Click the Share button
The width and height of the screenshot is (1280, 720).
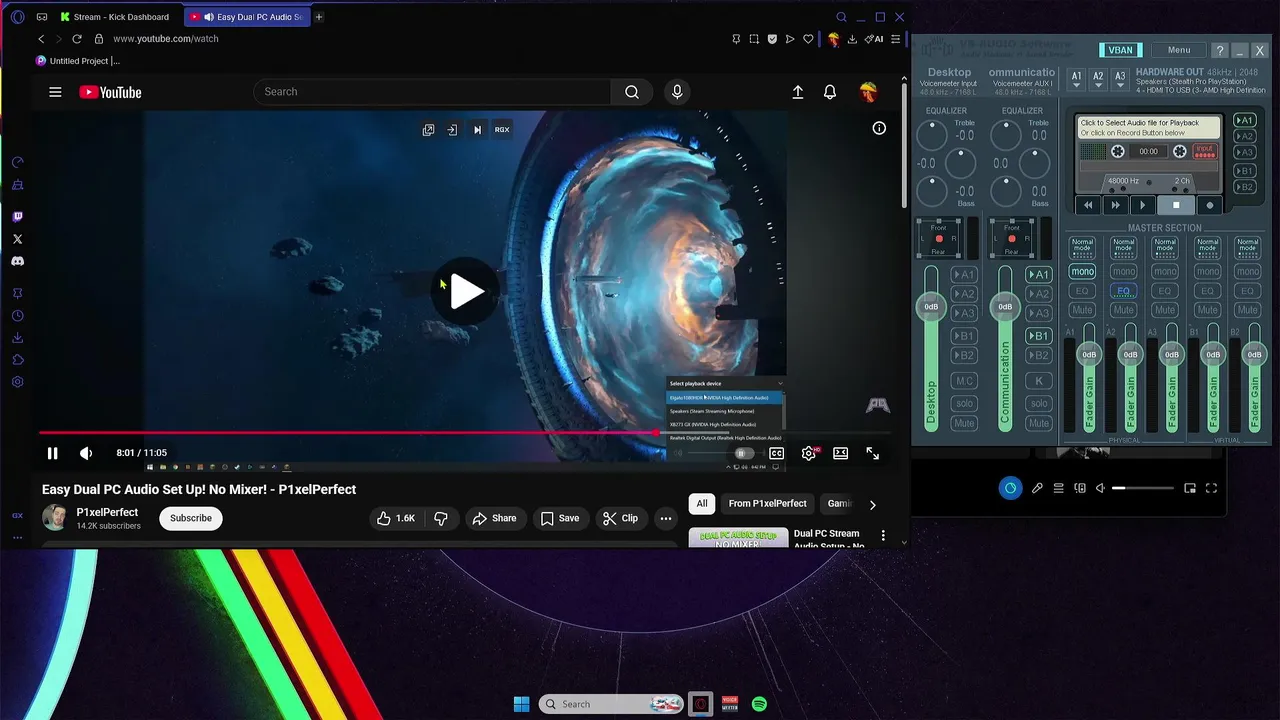coord(494,518)
